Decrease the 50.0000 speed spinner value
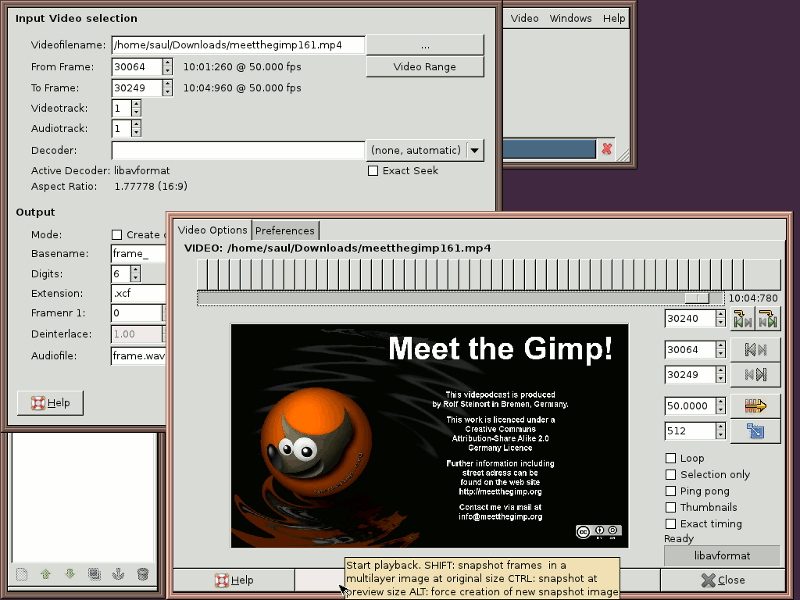This screenshot has height=600, width=800. click(x=720, y=410)
